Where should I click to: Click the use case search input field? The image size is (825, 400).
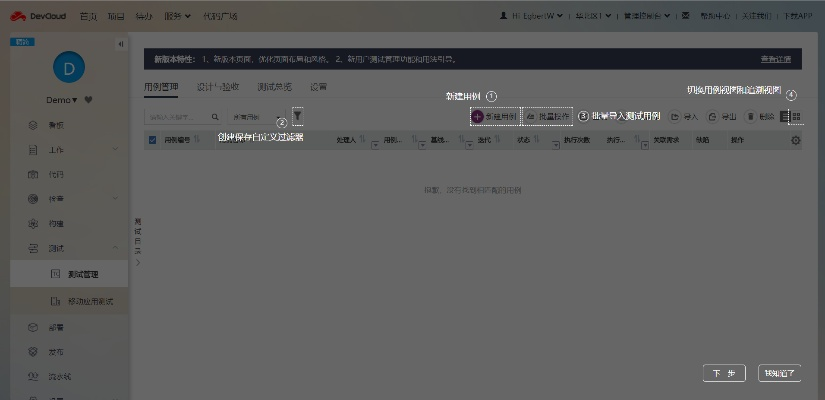pos(177,117)
